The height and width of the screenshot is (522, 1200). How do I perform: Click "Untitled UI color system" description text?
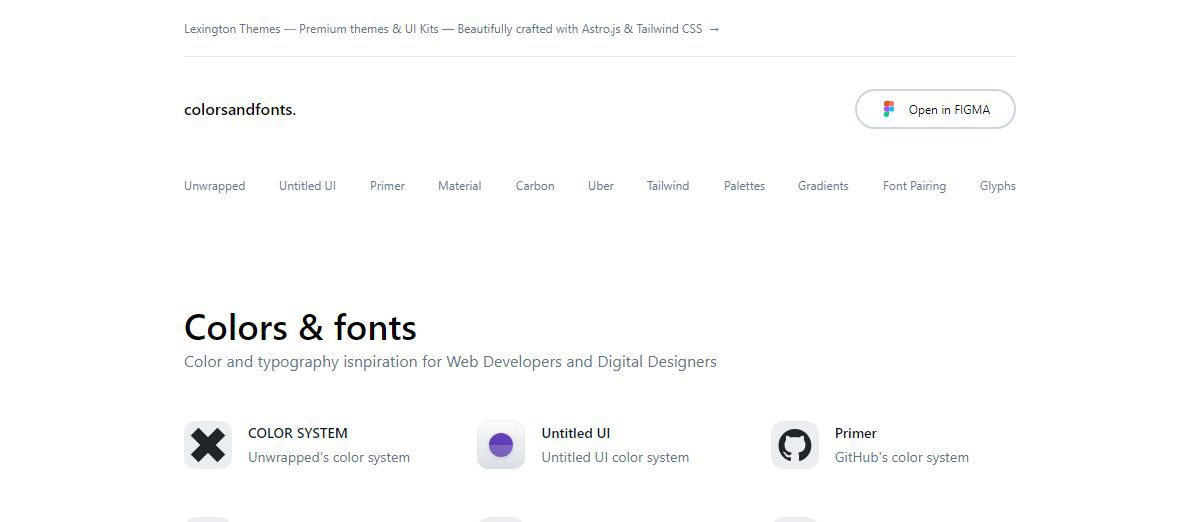coord(615,457)
